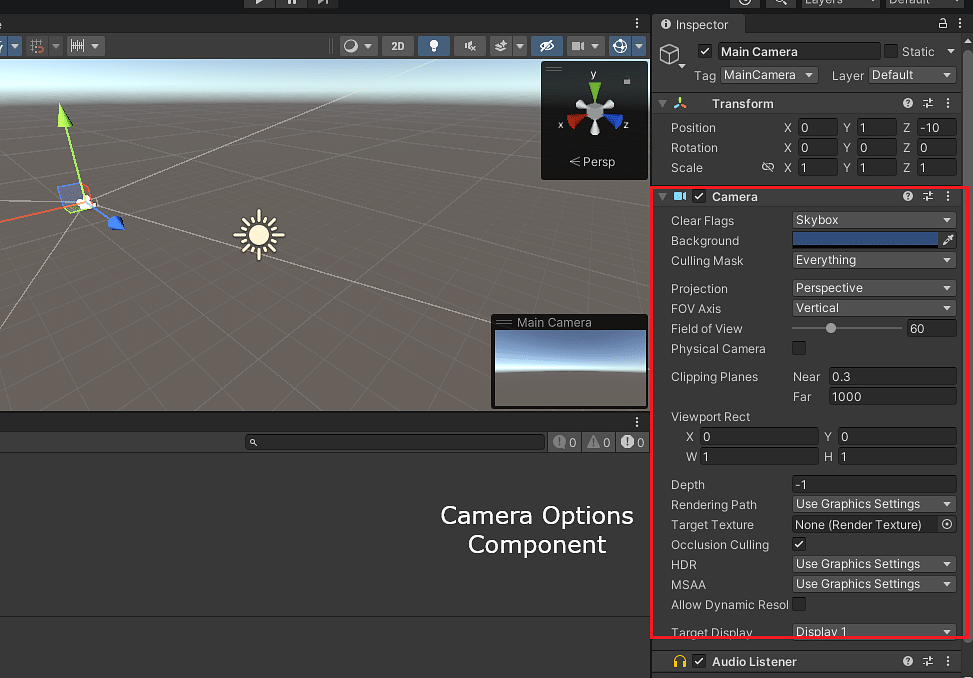This screenshot has height=678, width=973.
Task: Open Transform component help icon
Action: click(908, 103)
